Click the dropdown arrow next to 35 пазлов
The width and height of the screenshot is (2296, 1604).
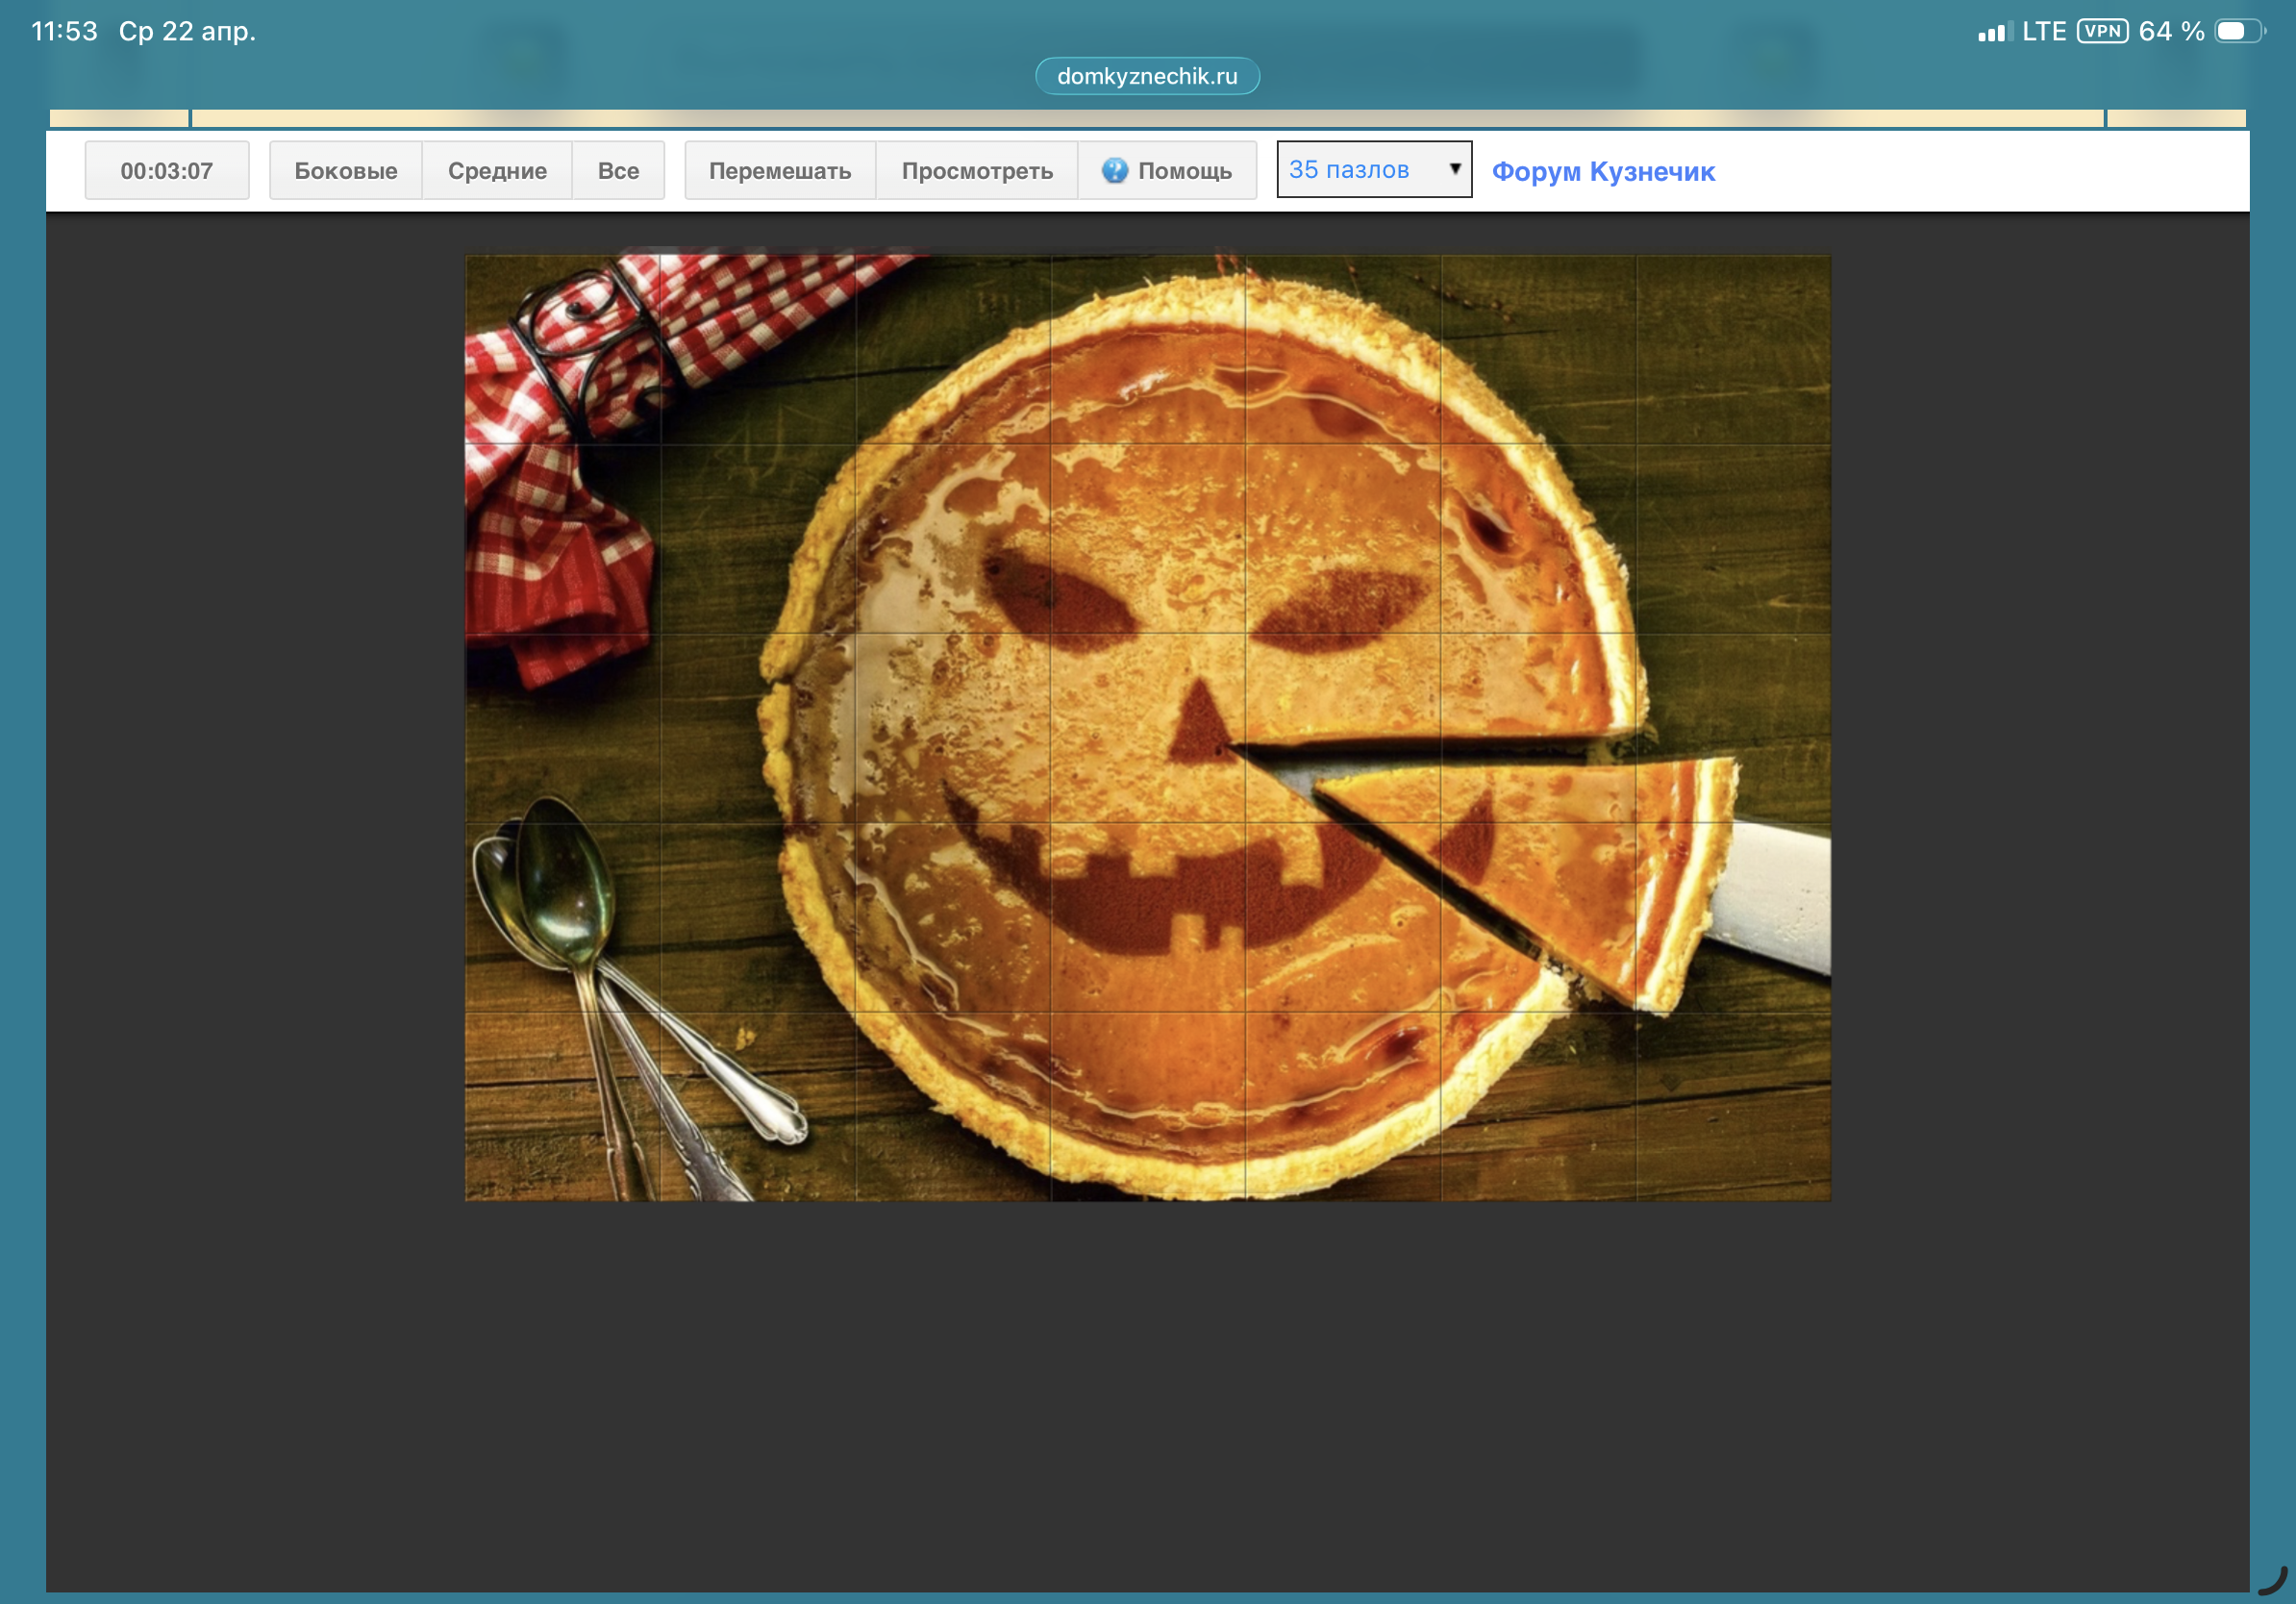tap(1455, 169)
